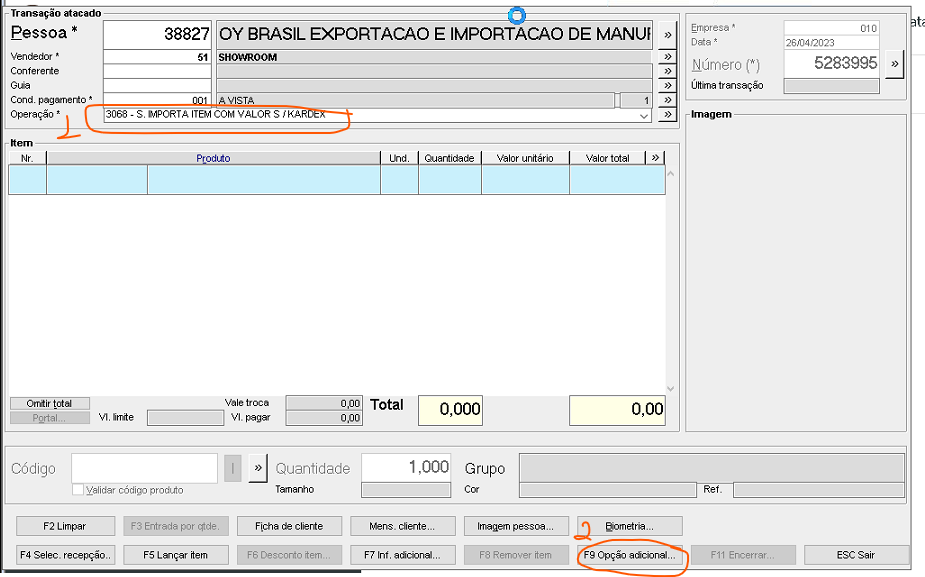Image resolution: width=925 pixels, height=577 pixels.
Task: Click the item list scrollbar down arrow
Action: [x=671, y=389]
